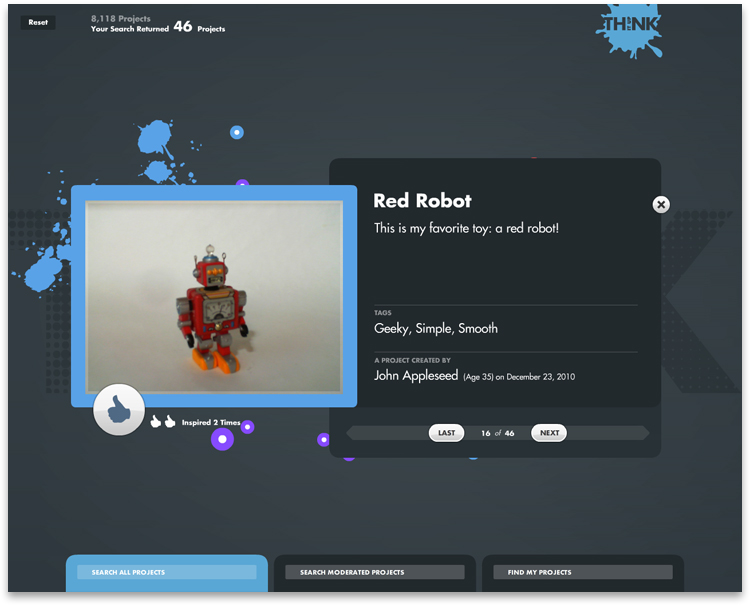Click the tags 'Geeky, Simple, Smooth'

coord(436,329)
